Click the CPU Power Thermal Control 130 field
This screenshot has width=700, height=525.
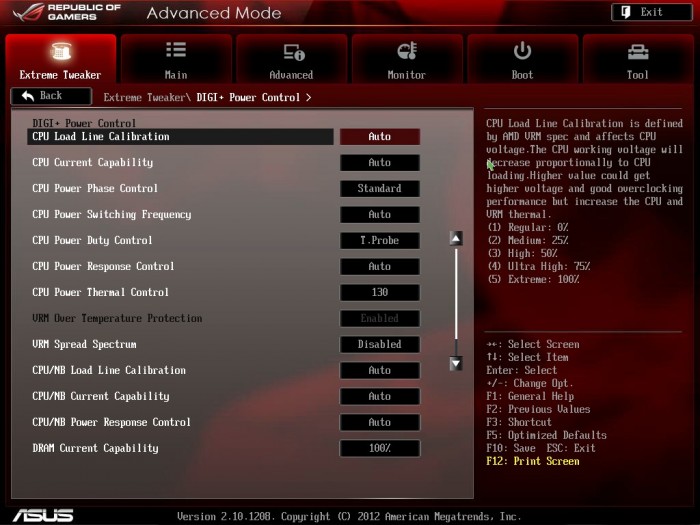click(379, 293)
